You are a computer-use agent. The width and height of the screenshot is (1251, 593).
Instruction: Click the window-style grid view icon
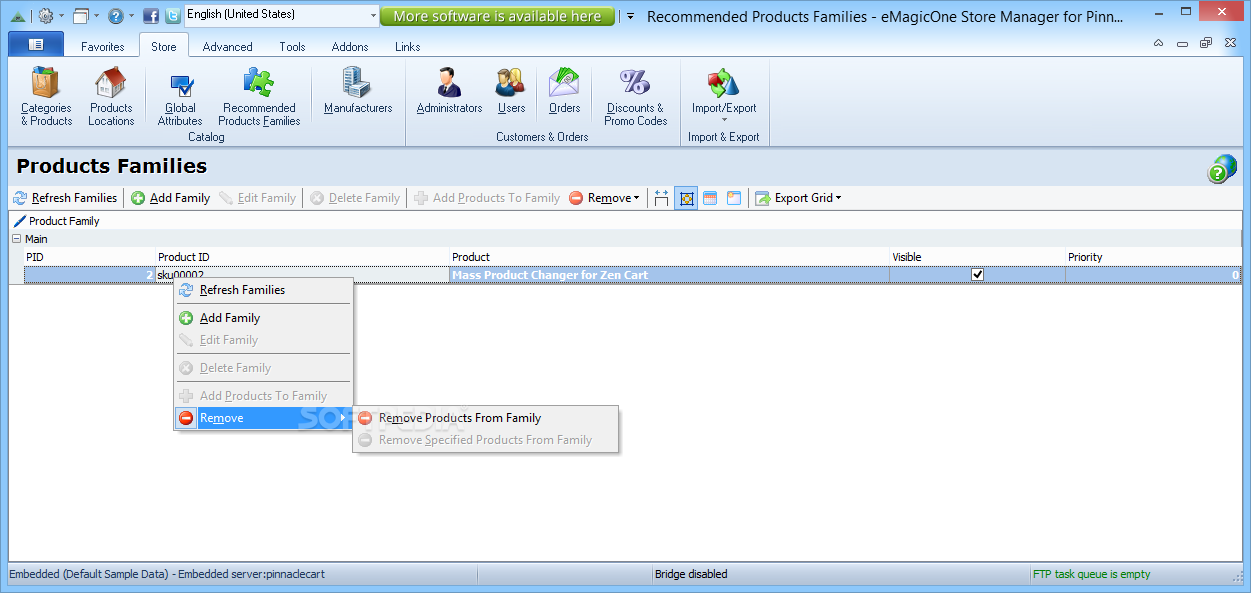[x=734, y=198]
